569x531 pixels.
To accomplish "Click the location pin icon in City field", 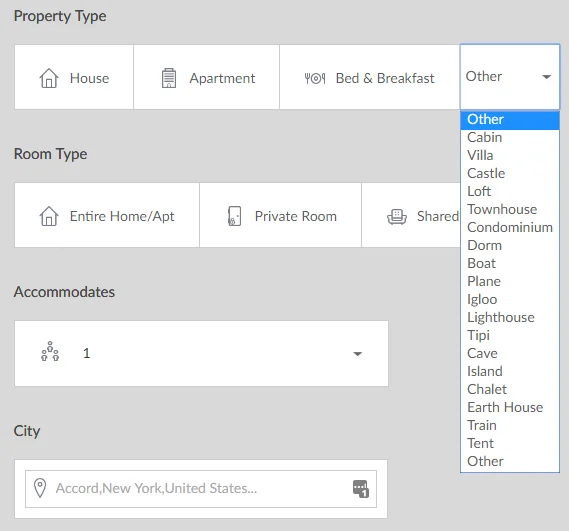I will pyautogui.click(x=40, y=488).
